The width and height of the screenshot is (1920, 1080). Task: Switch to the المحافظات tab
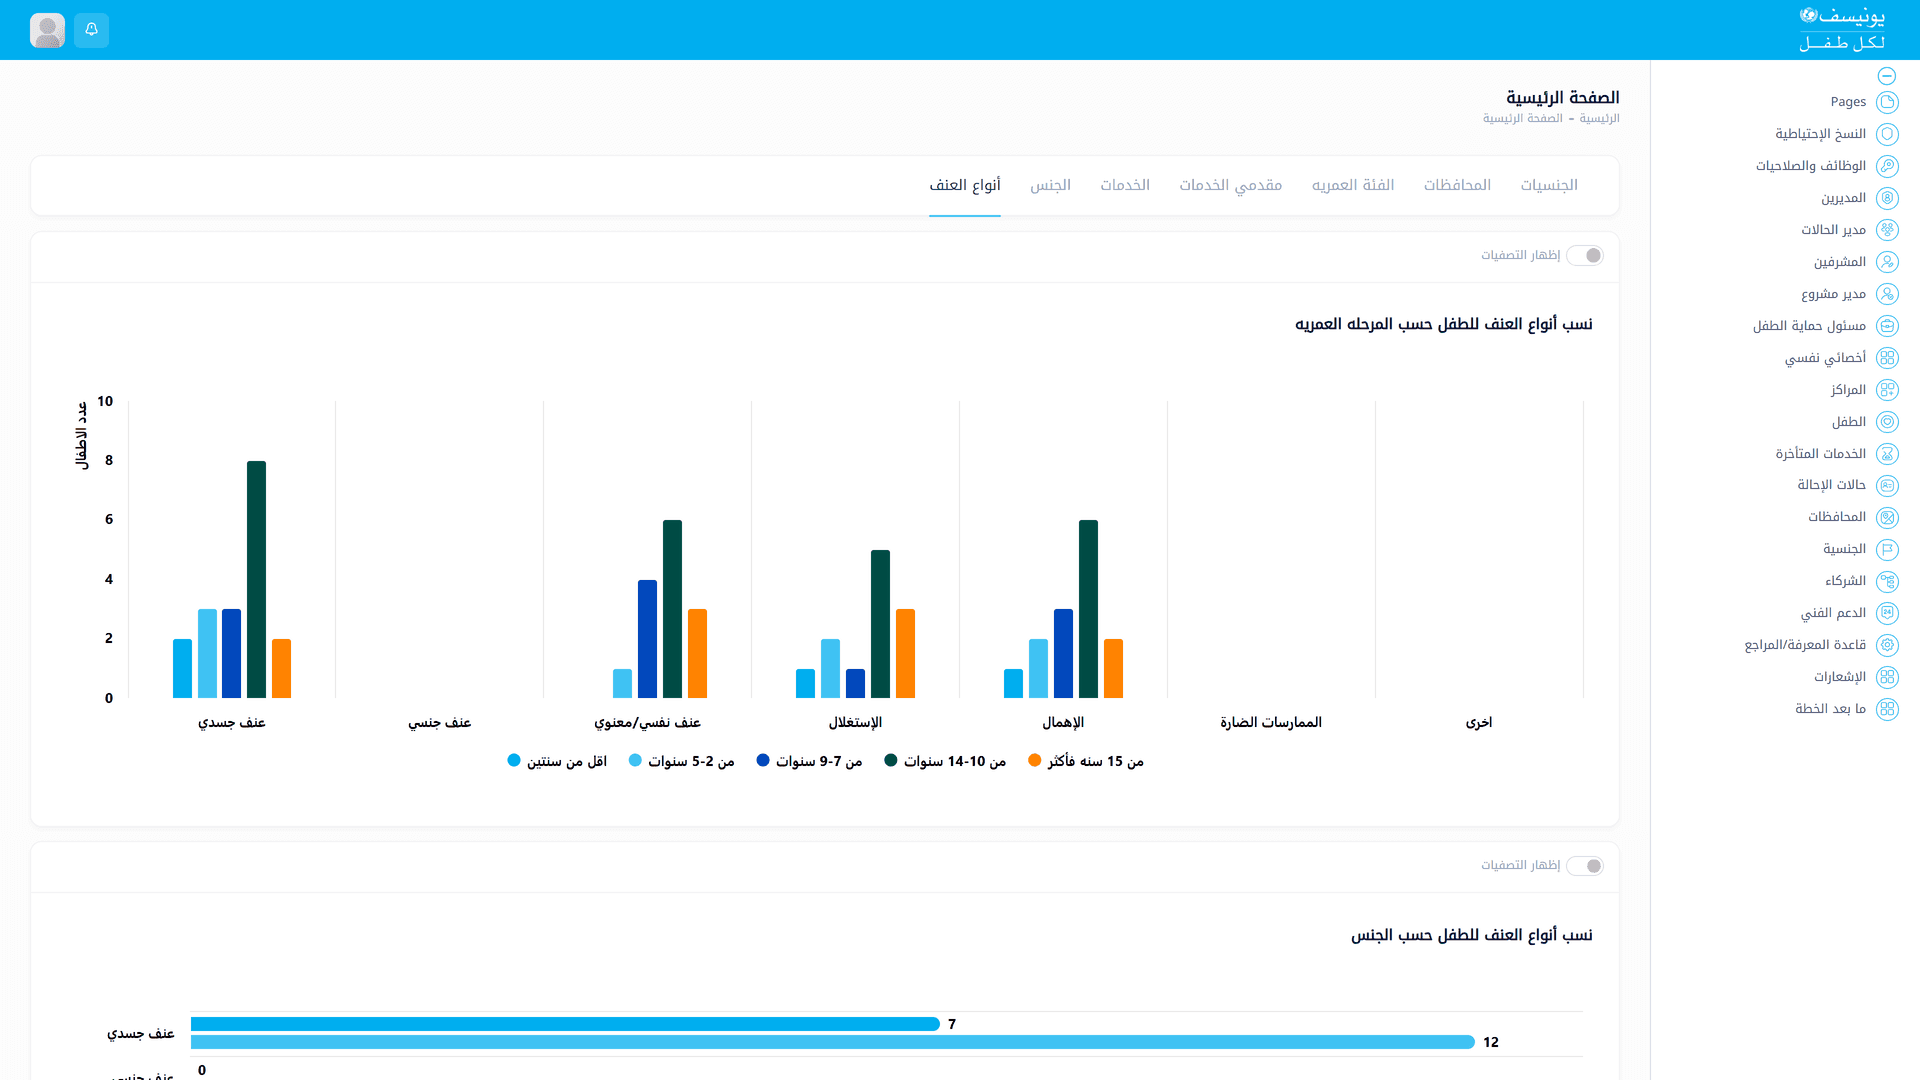point(1457,185)
